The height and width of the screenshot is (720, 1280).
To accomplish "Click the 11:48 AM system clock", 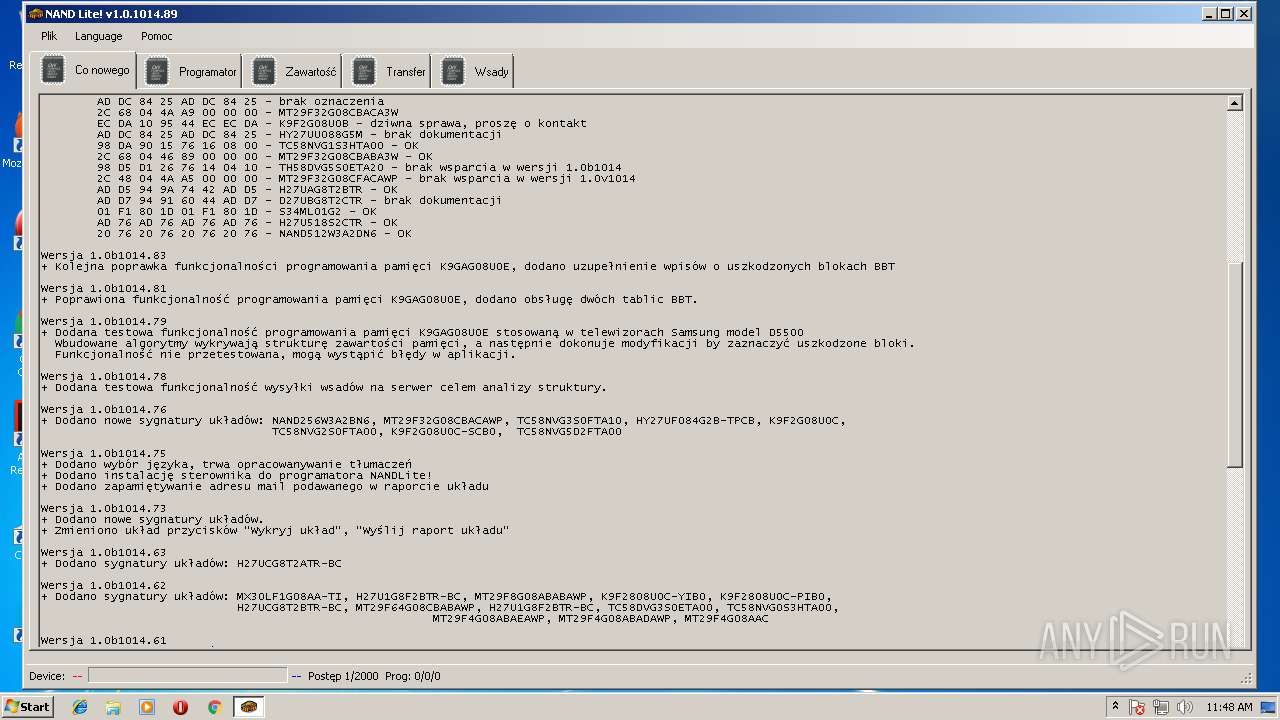I will click(1229, 707).
